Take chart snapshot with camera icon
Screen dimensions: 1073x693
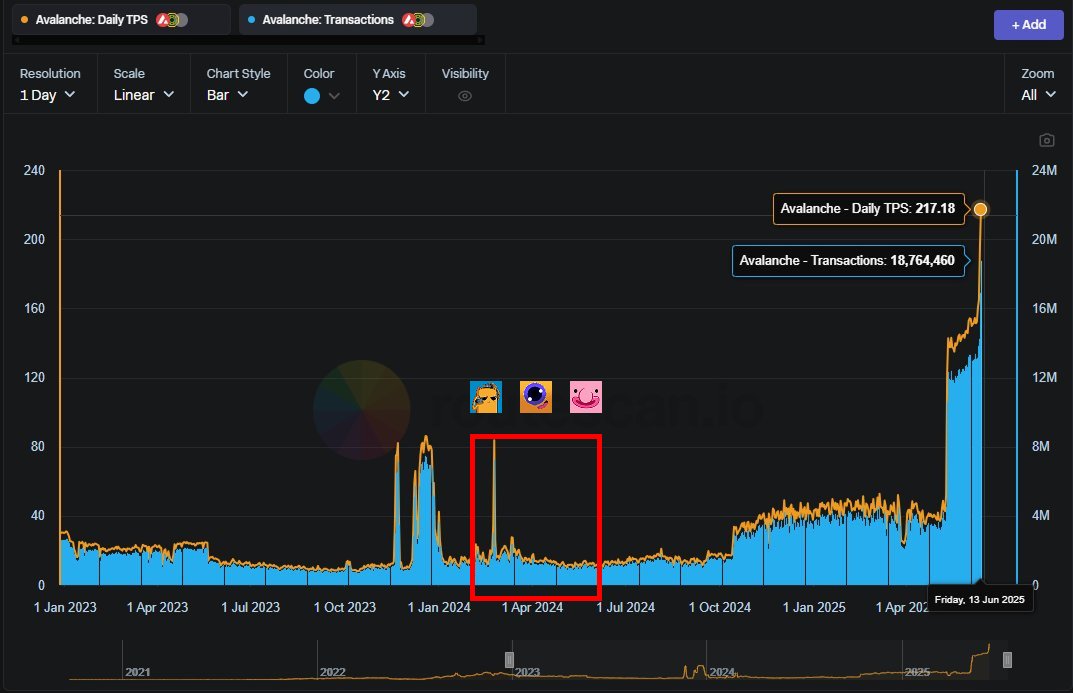1046,140
